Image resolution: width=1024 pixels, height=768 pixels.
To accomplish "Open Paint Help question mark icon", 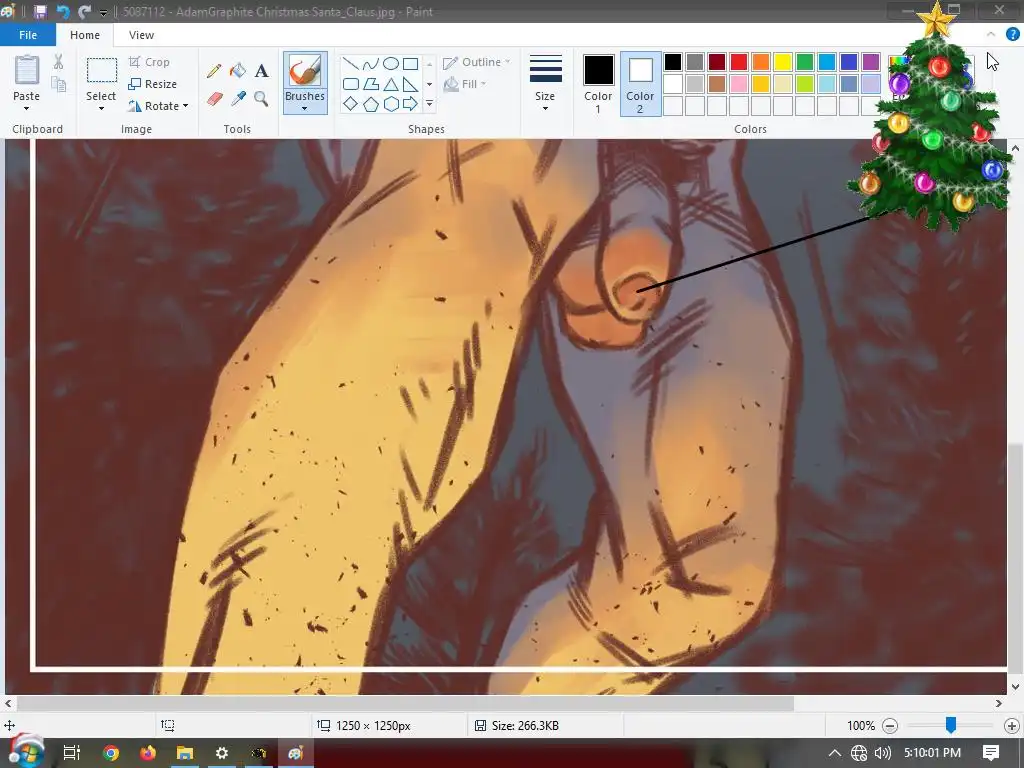I will (1012, 35).
